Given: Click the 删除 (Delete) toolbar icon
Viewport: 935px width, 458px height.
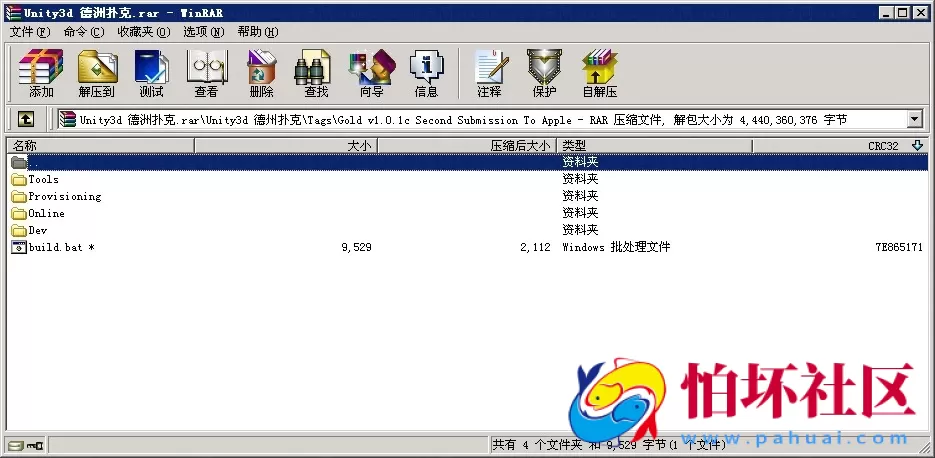Looking at the screenshot, I should click(262, 66).
